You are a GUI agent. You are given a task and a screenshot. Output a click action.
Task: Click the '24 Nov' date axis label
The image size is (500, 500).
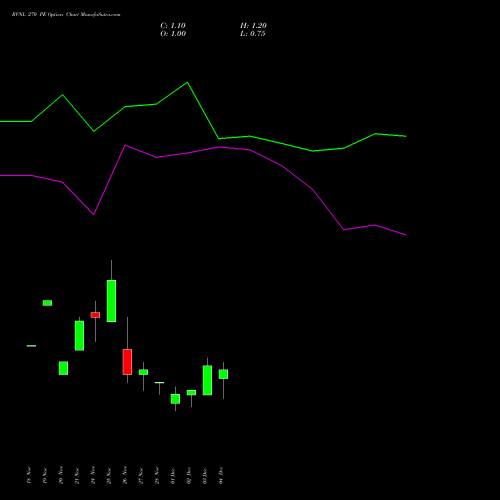point(93,475)
